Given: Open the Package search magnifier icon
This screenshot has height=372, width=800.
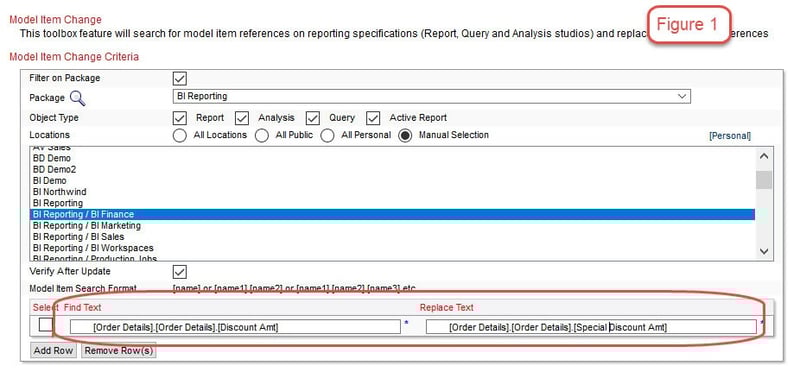Looking at the screenshot, I should point(78,97).
